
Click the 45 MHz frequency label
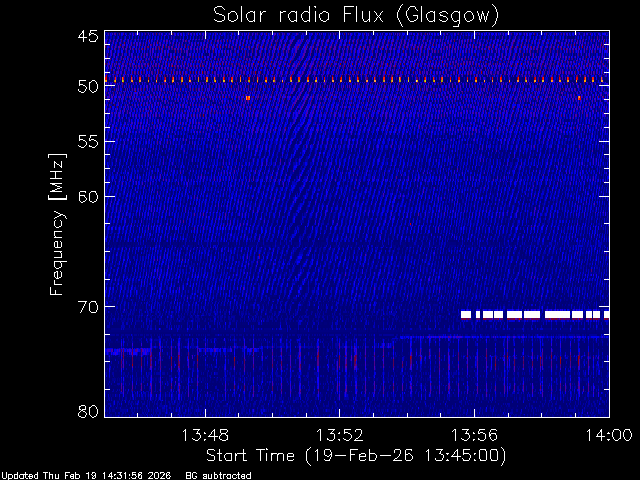point(88,36)
